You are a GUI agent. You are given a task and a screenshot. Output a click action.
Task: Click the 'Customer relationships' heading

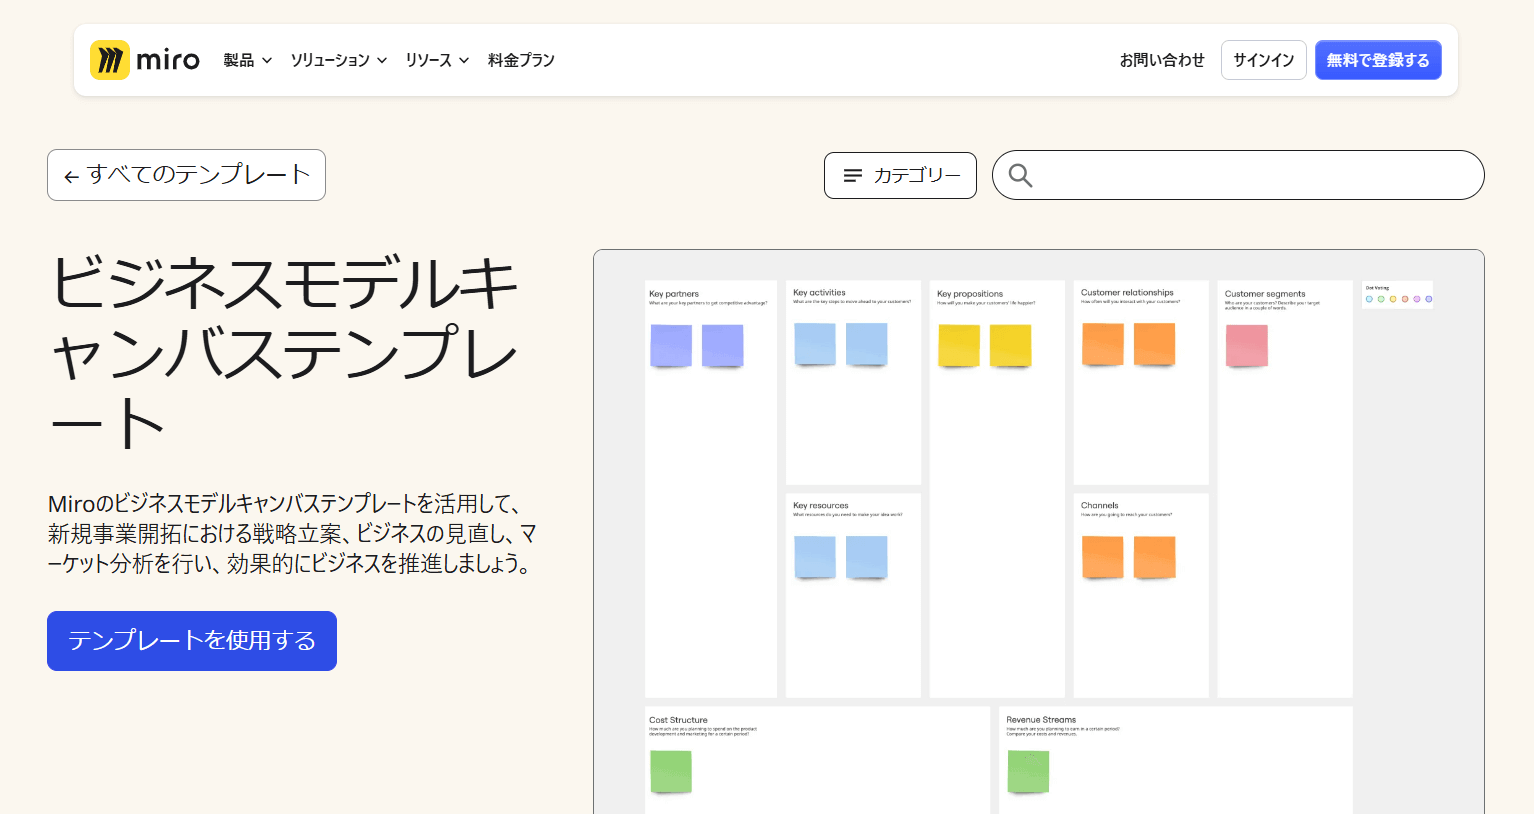coord(1127,293)
